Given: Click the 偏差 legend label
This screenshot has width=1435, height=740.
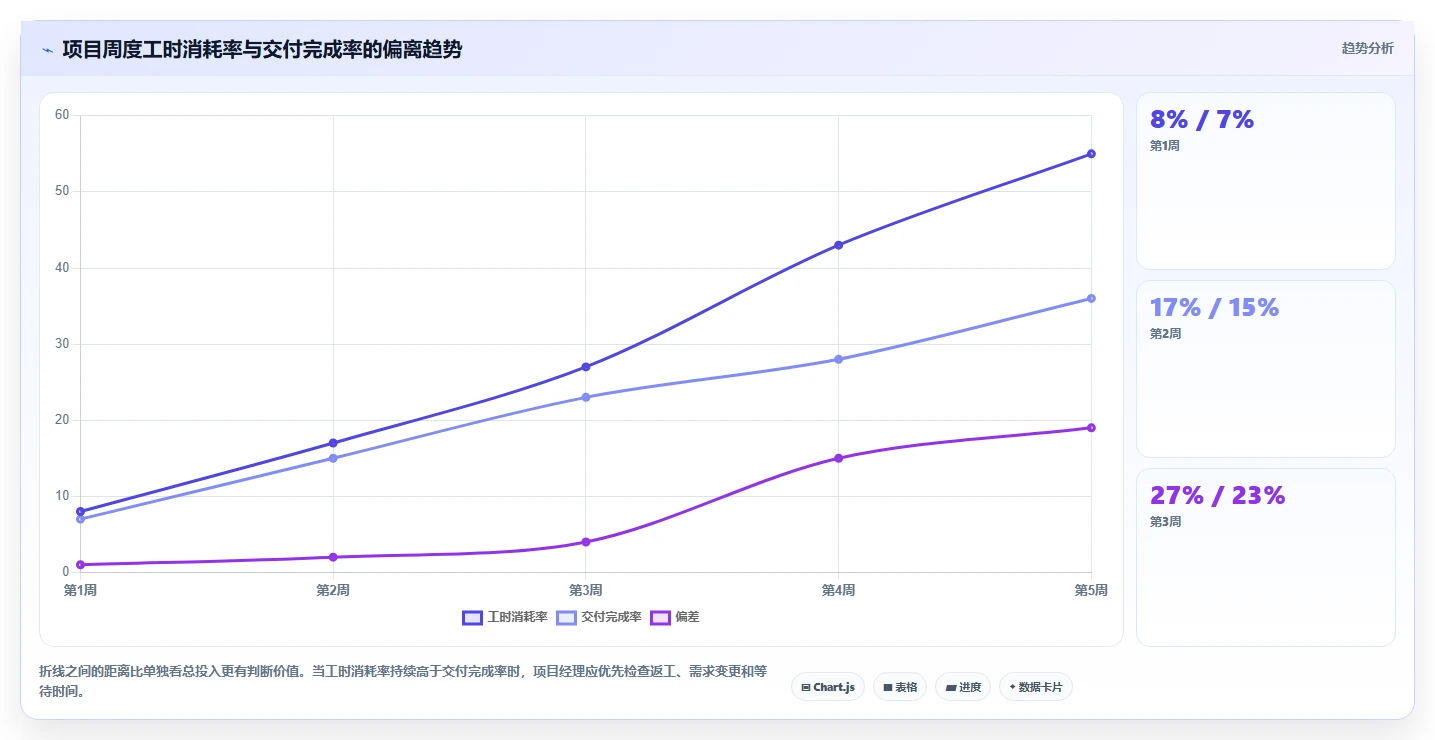Looking at the screenshot, I should pyautogui.click(x=687, y=617).
